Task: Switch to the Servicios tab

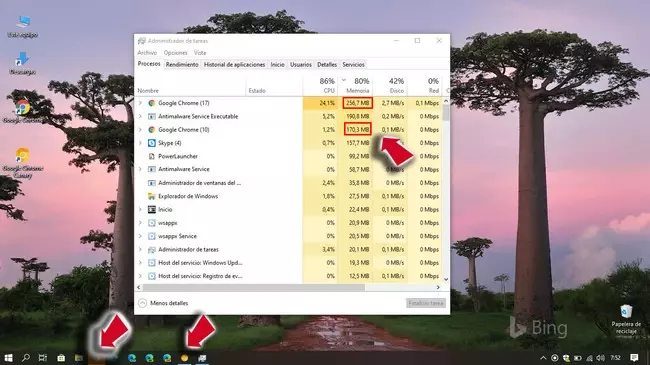Action: [354, 65]
